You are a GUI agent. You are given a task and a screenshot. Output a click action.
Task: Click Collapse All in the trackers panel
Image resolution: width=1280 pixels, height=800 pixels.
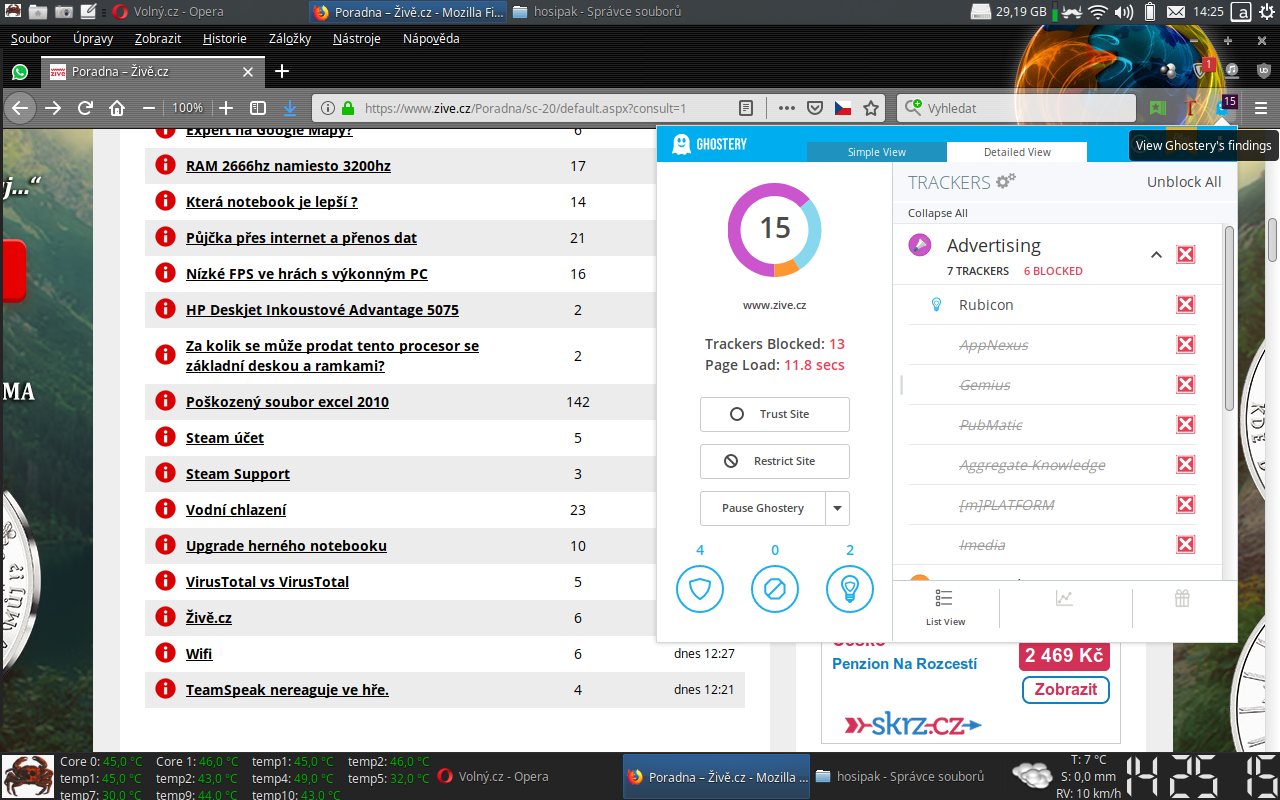click(x=937, y=212)
